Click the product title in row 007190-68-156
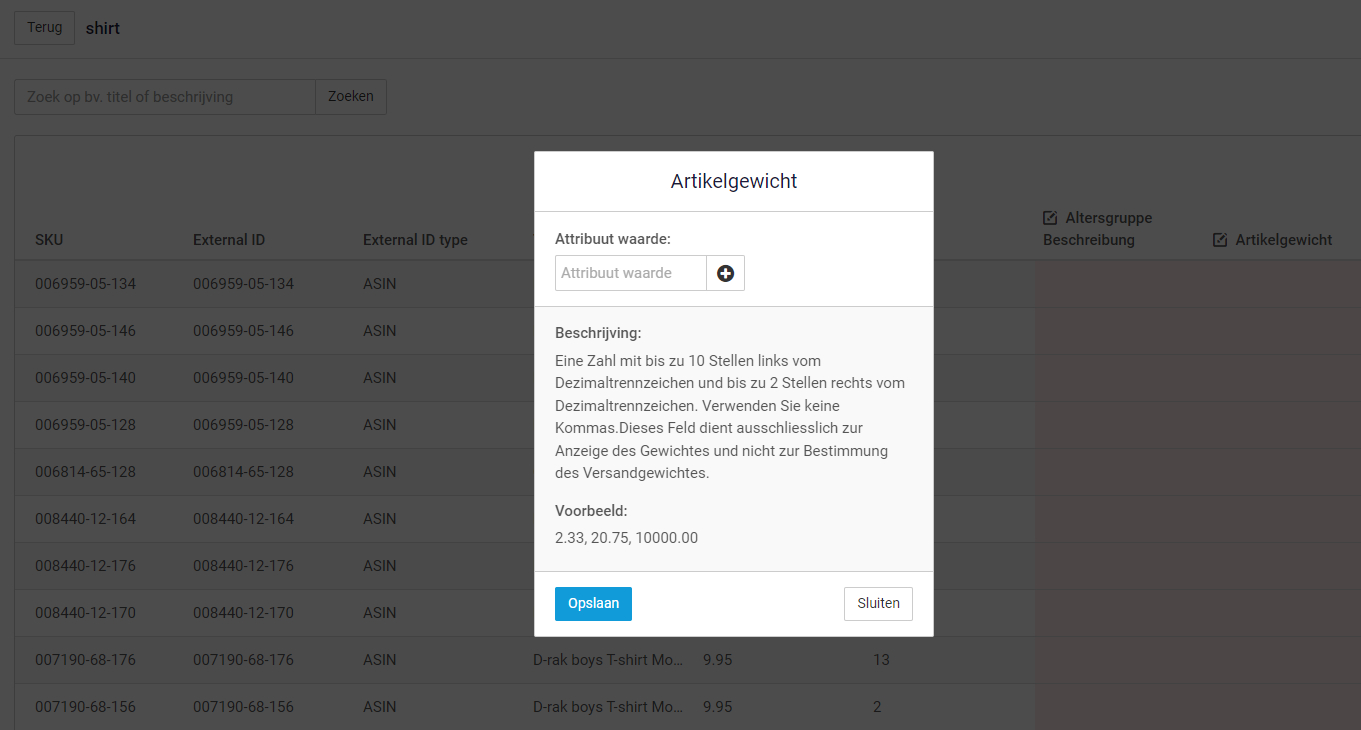The width and height of the screenshot is (1361, 730). click(x=609, y=707)
